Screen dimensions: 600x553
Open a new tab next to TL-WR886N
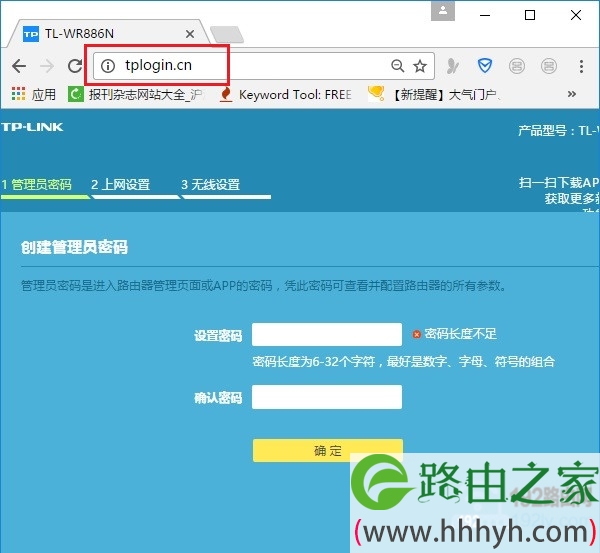227,34
